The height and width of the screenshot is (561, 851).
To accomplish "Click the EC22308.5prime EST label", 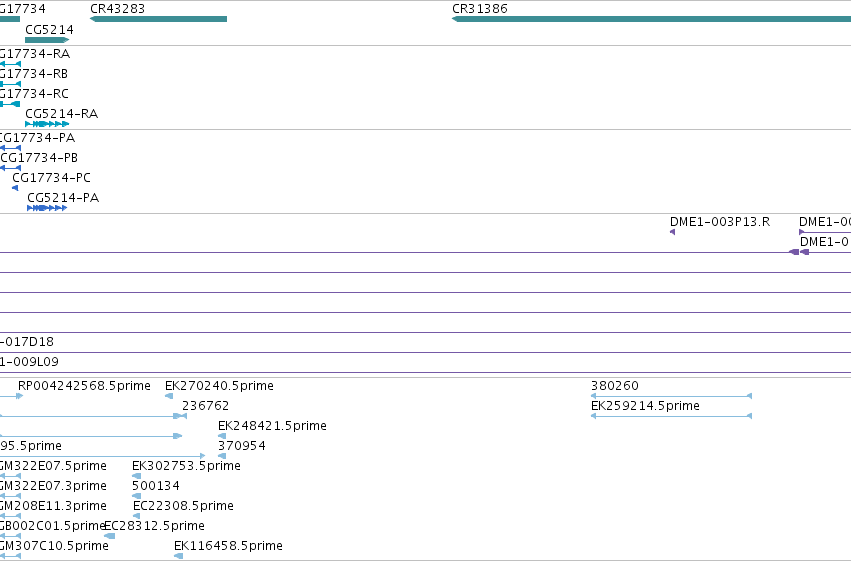I will click(183, 506).
